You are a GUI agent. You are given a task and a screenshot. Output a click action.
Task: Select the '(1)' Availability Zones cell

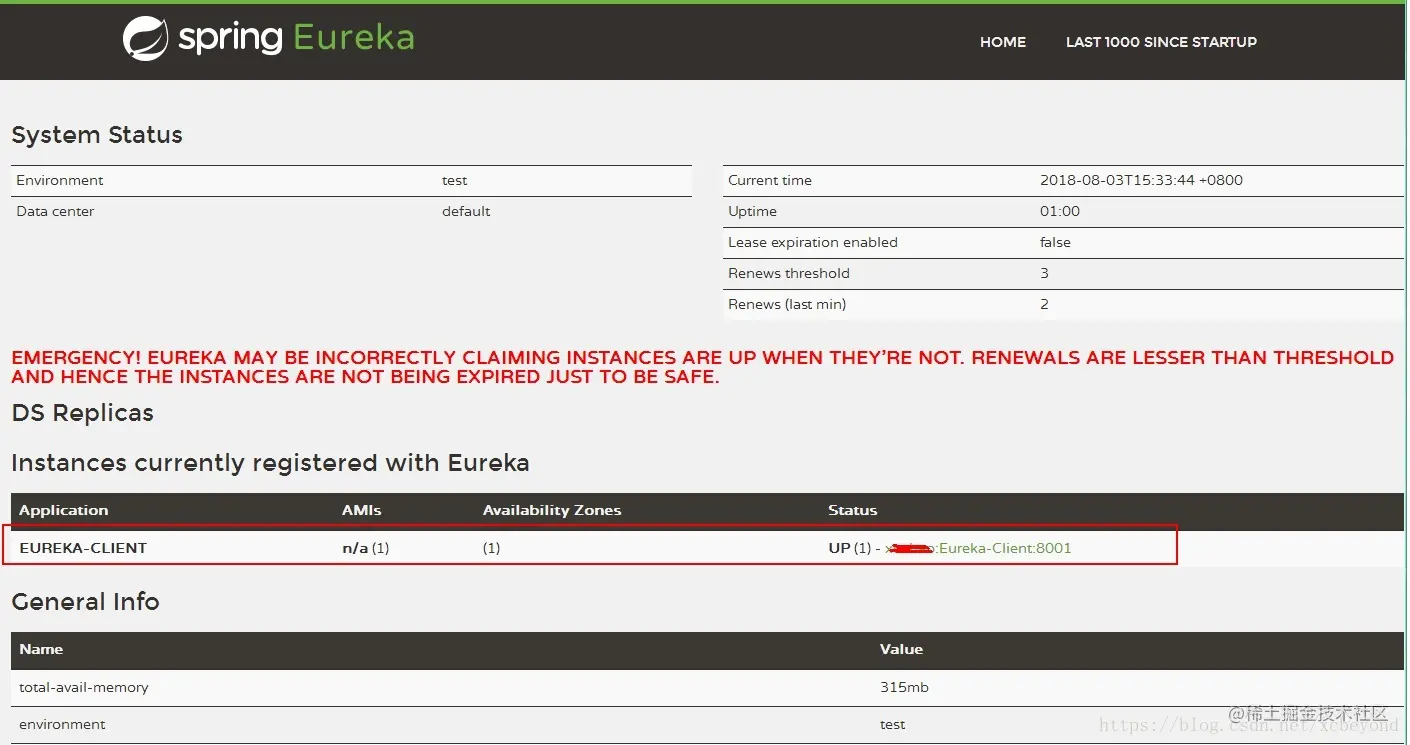coord(491,548)
